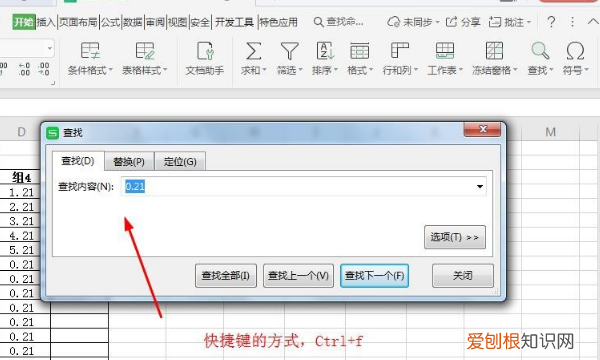Image resolution: width=600 pixels, height=360 pixels.
Task: Open the number format launcher arrow
Action: click(x=53, y=83)
